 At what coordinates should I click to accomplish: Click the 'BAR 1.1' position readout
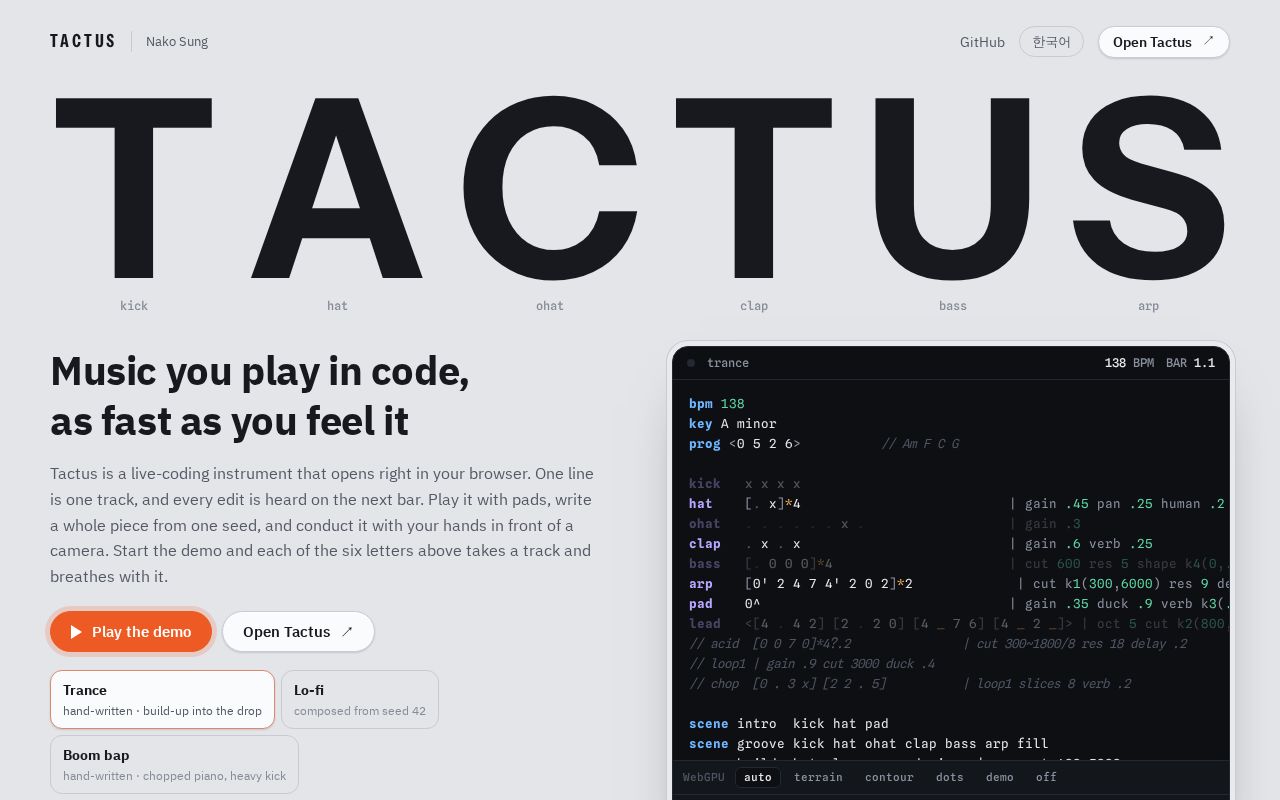point(1190,363)
